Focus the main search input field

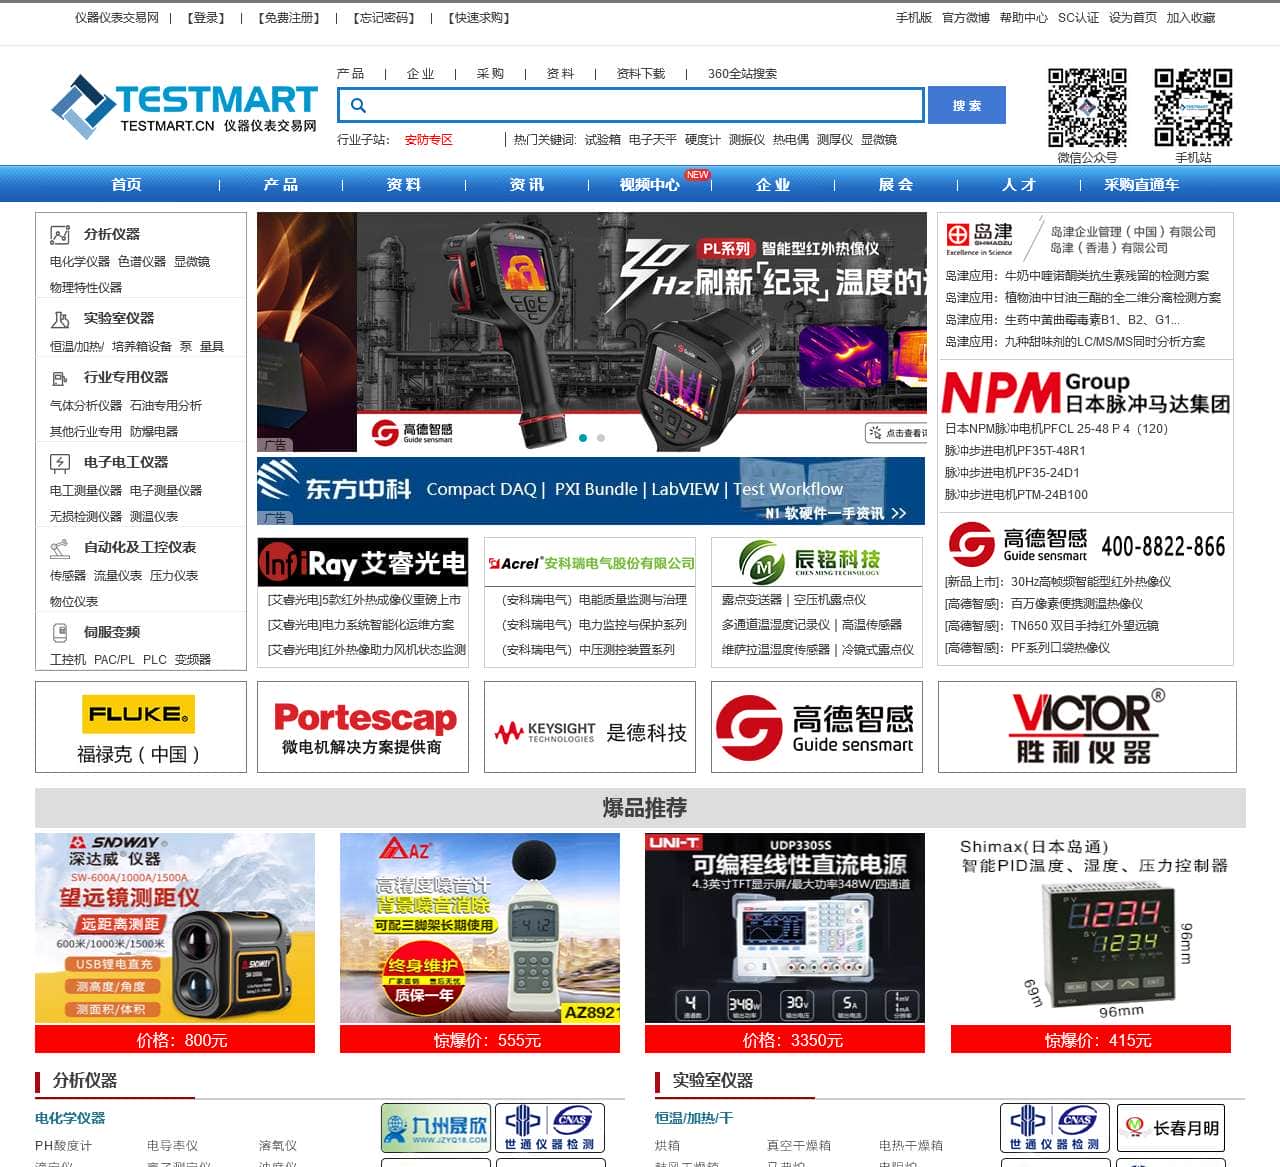631,105
